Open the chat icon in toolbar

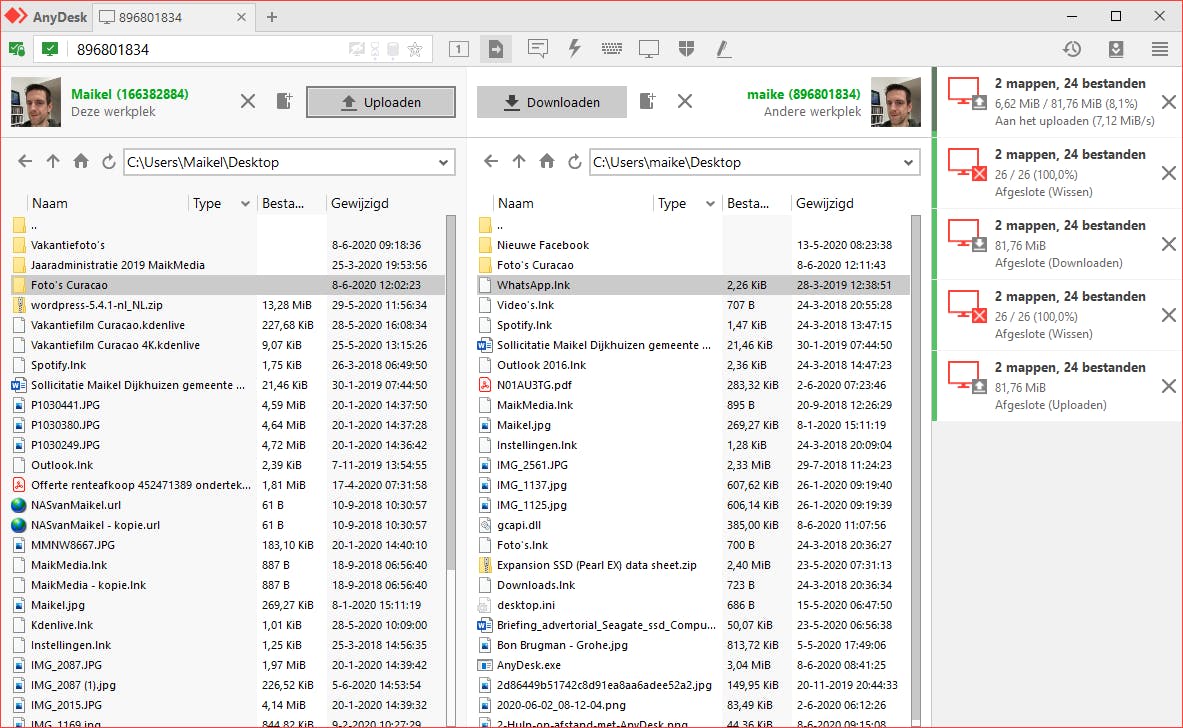(x=538, y=48)
